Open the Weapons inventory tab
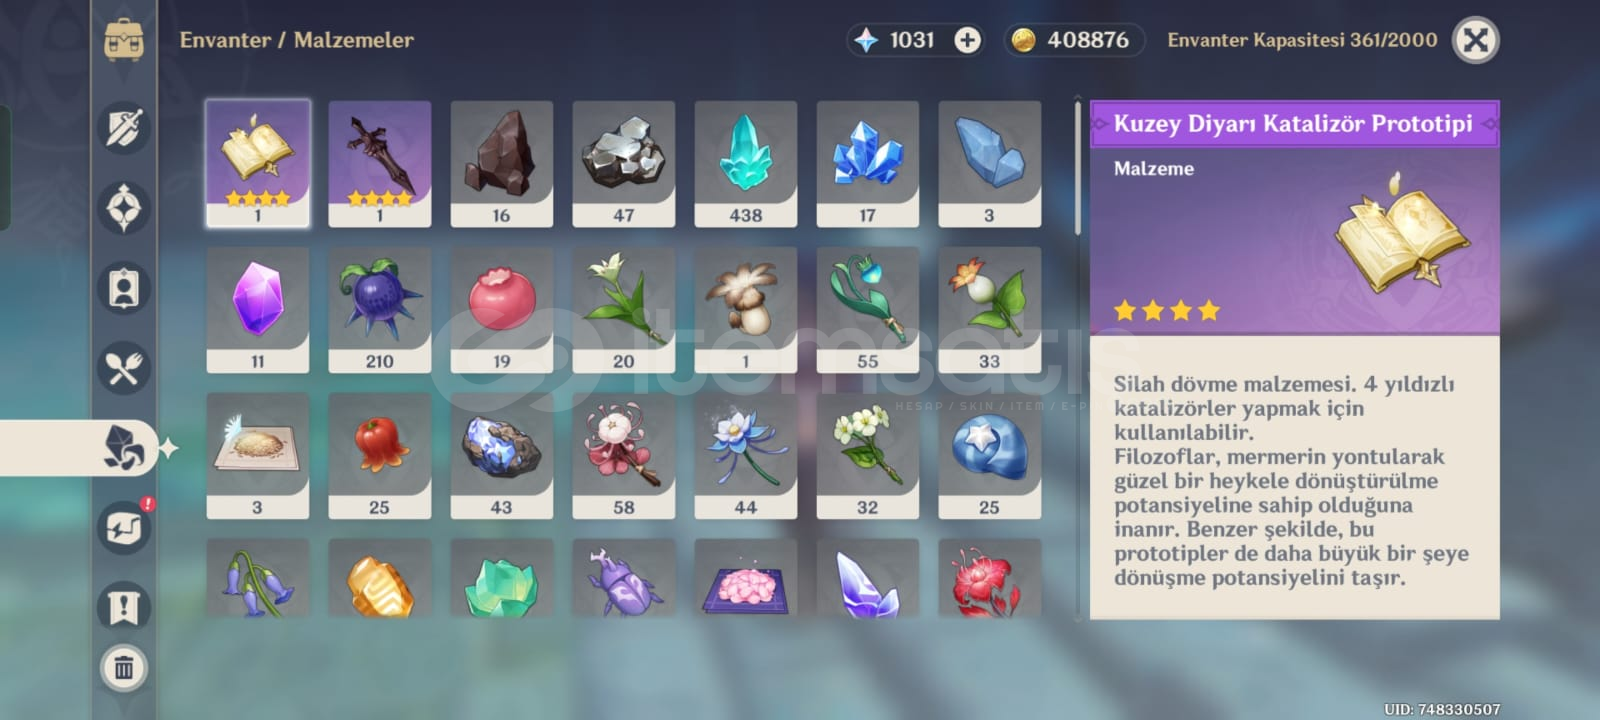Screen dimensions: 1600x720 124,129
